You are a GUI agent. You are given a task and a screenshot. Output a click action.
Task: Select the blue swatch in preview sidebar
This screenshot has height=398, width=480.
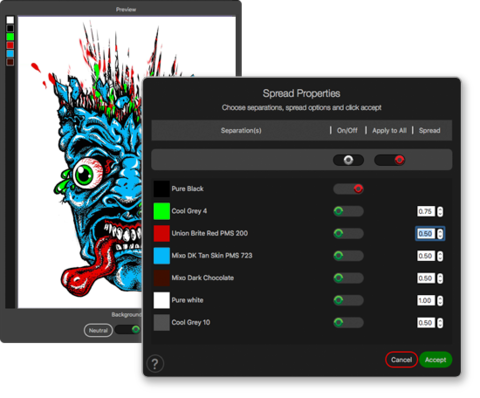[x=10, y=53]
